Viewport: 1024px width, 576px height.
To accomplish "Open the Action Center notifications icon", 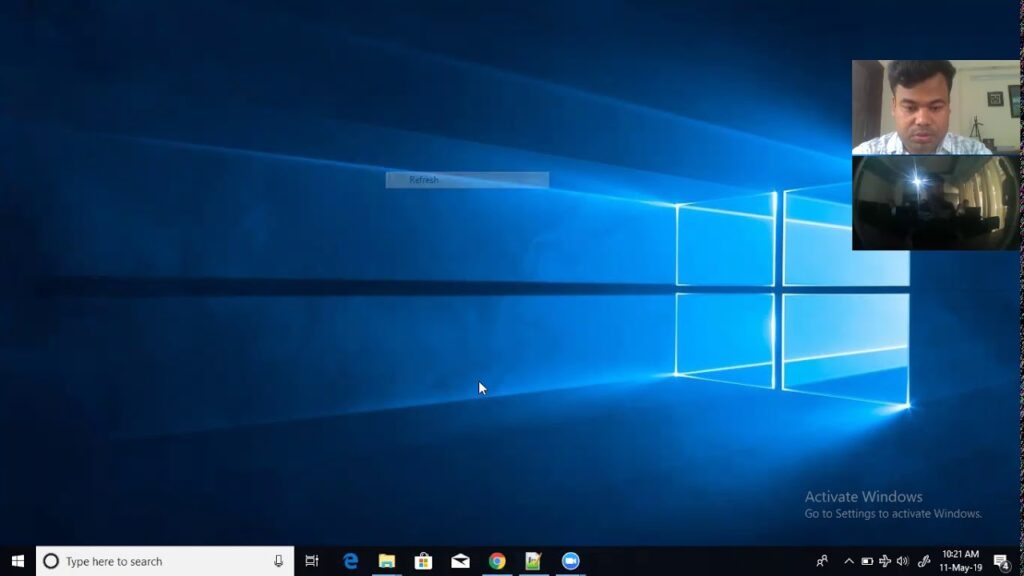I will point(1002,561).
